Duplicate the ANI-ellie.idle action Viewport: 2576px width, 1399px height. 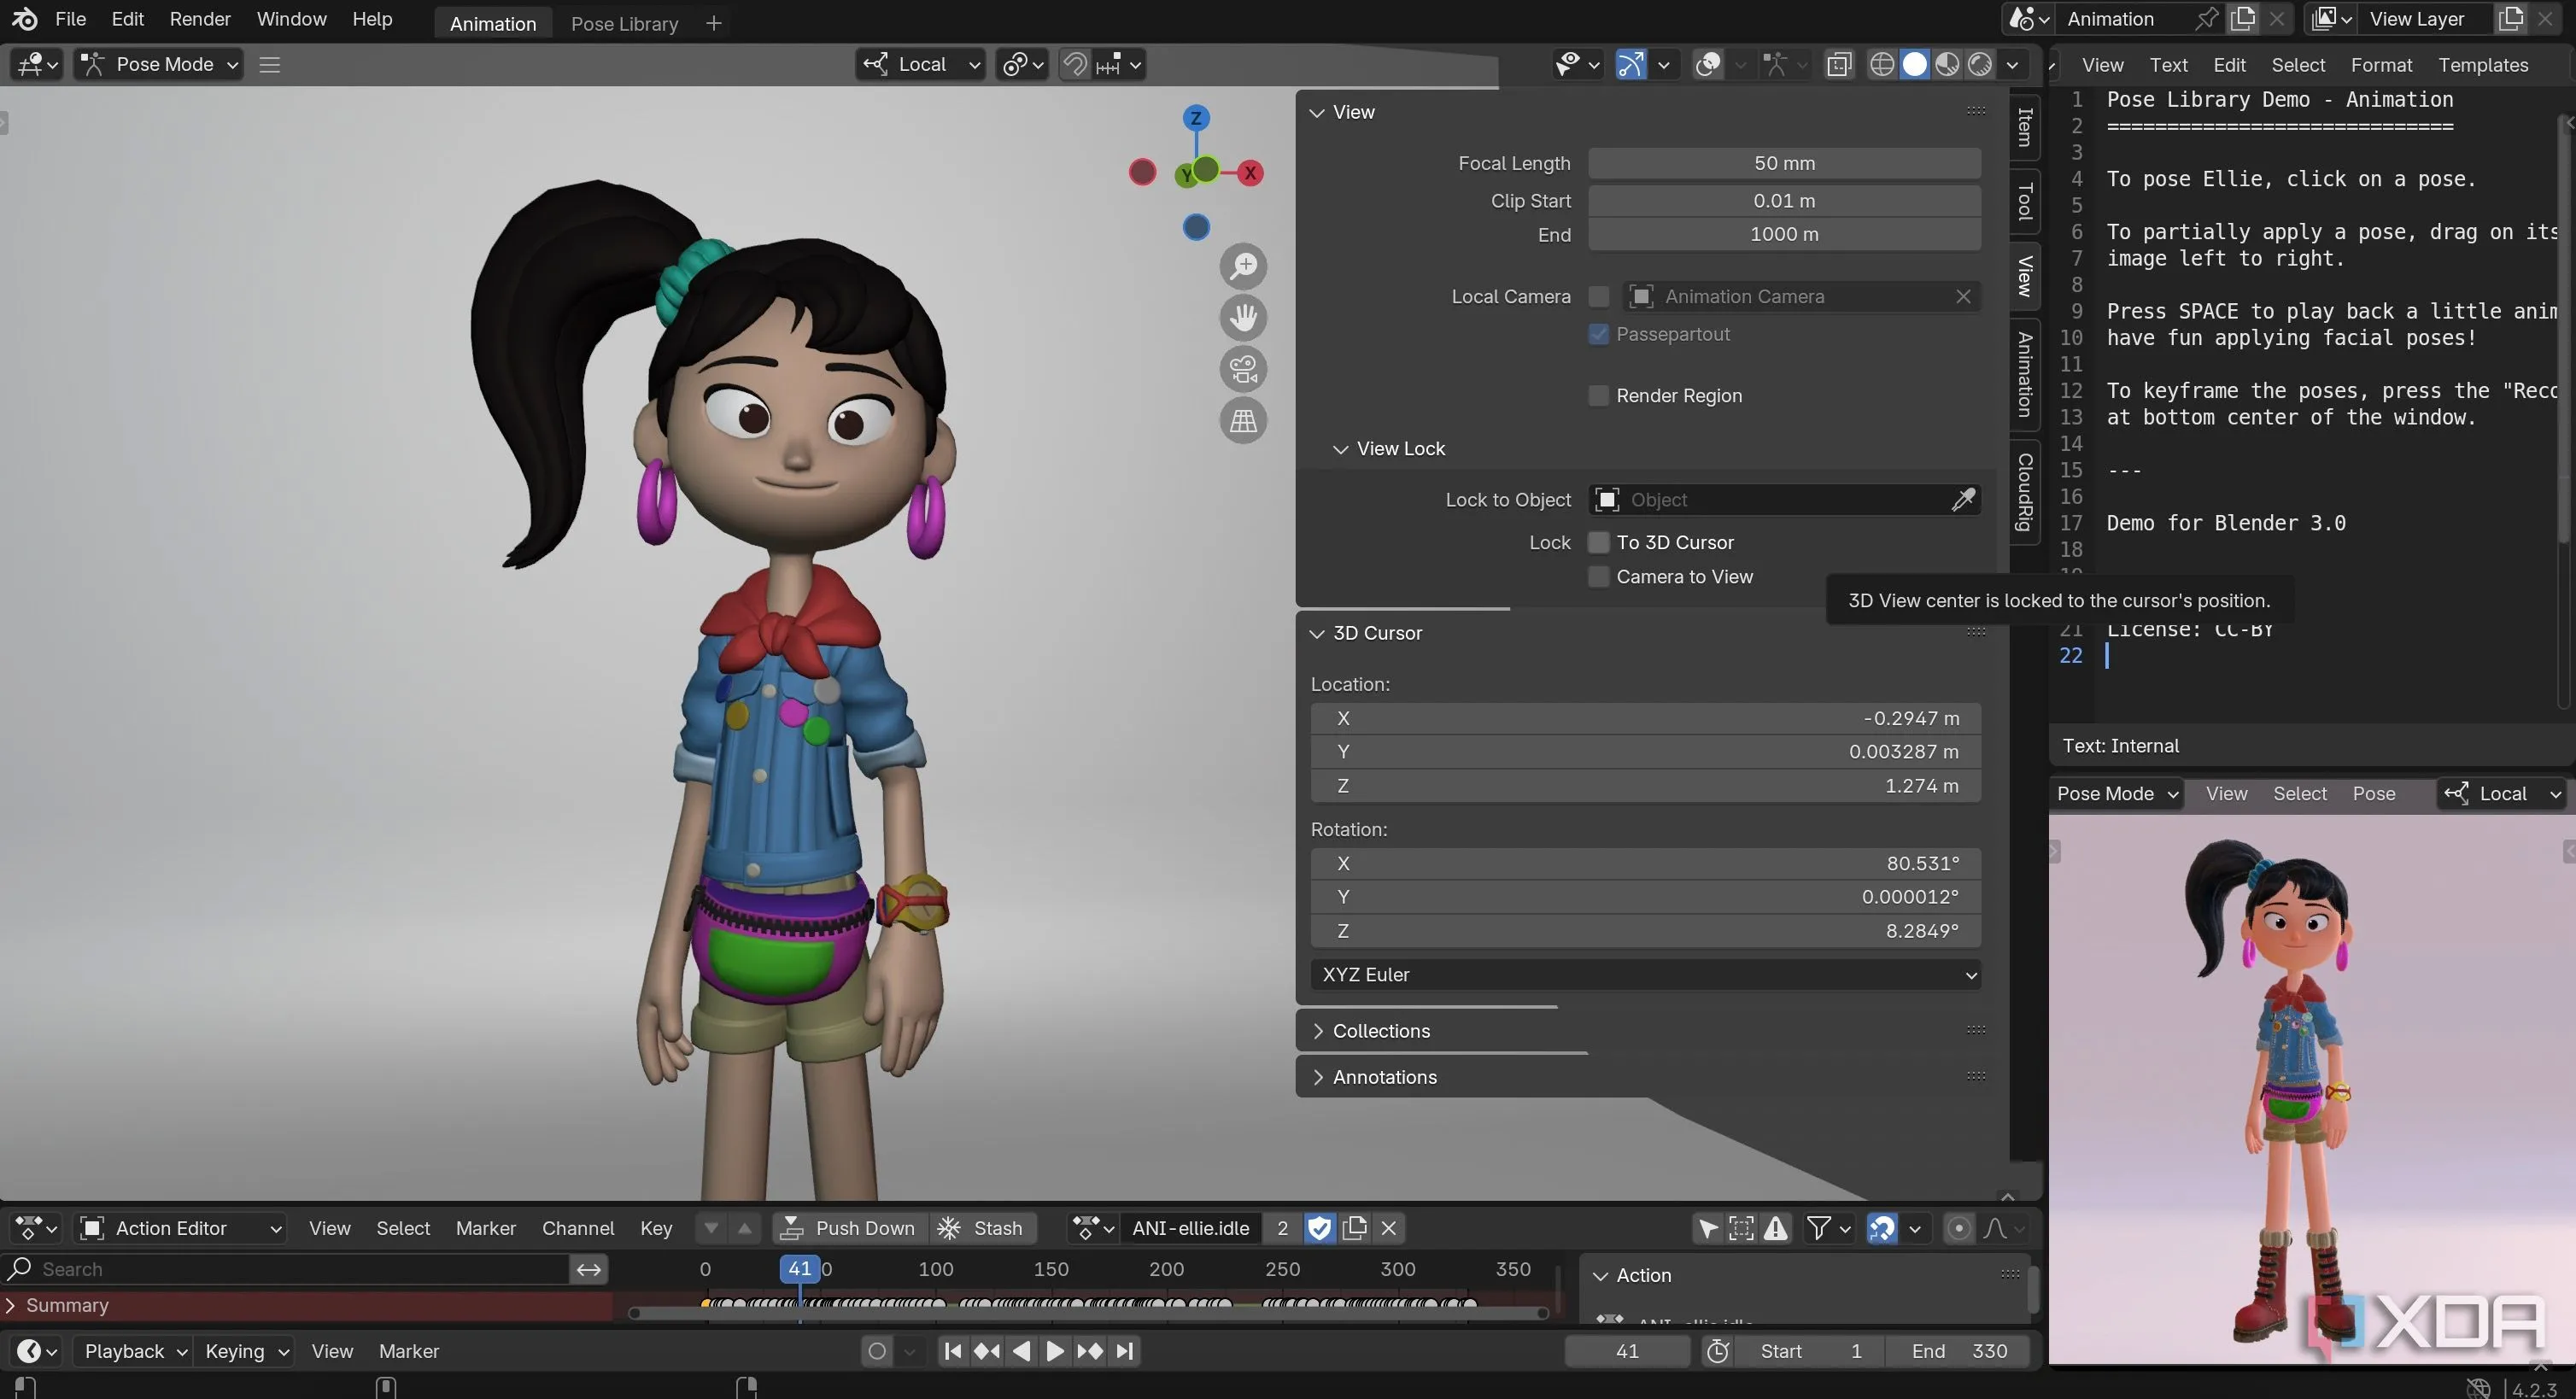click(x=1354, y=1228)
